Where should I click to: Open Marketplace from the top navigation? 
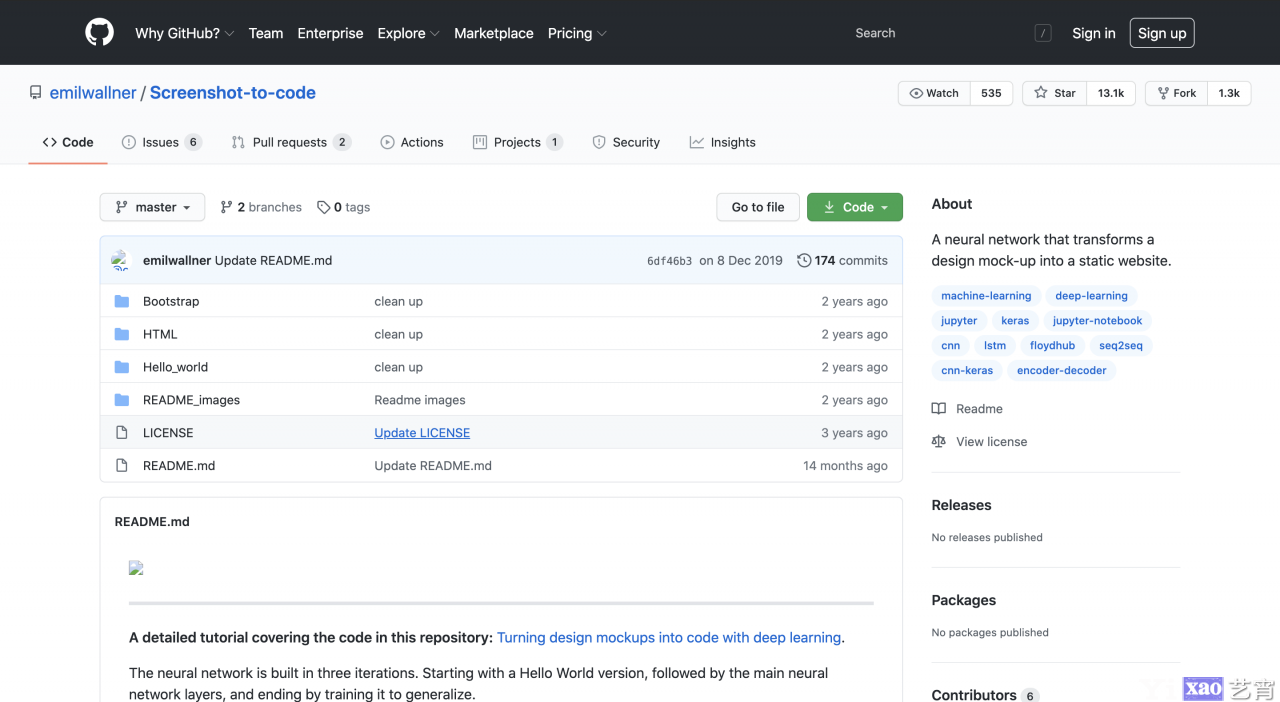click(494, 33)
